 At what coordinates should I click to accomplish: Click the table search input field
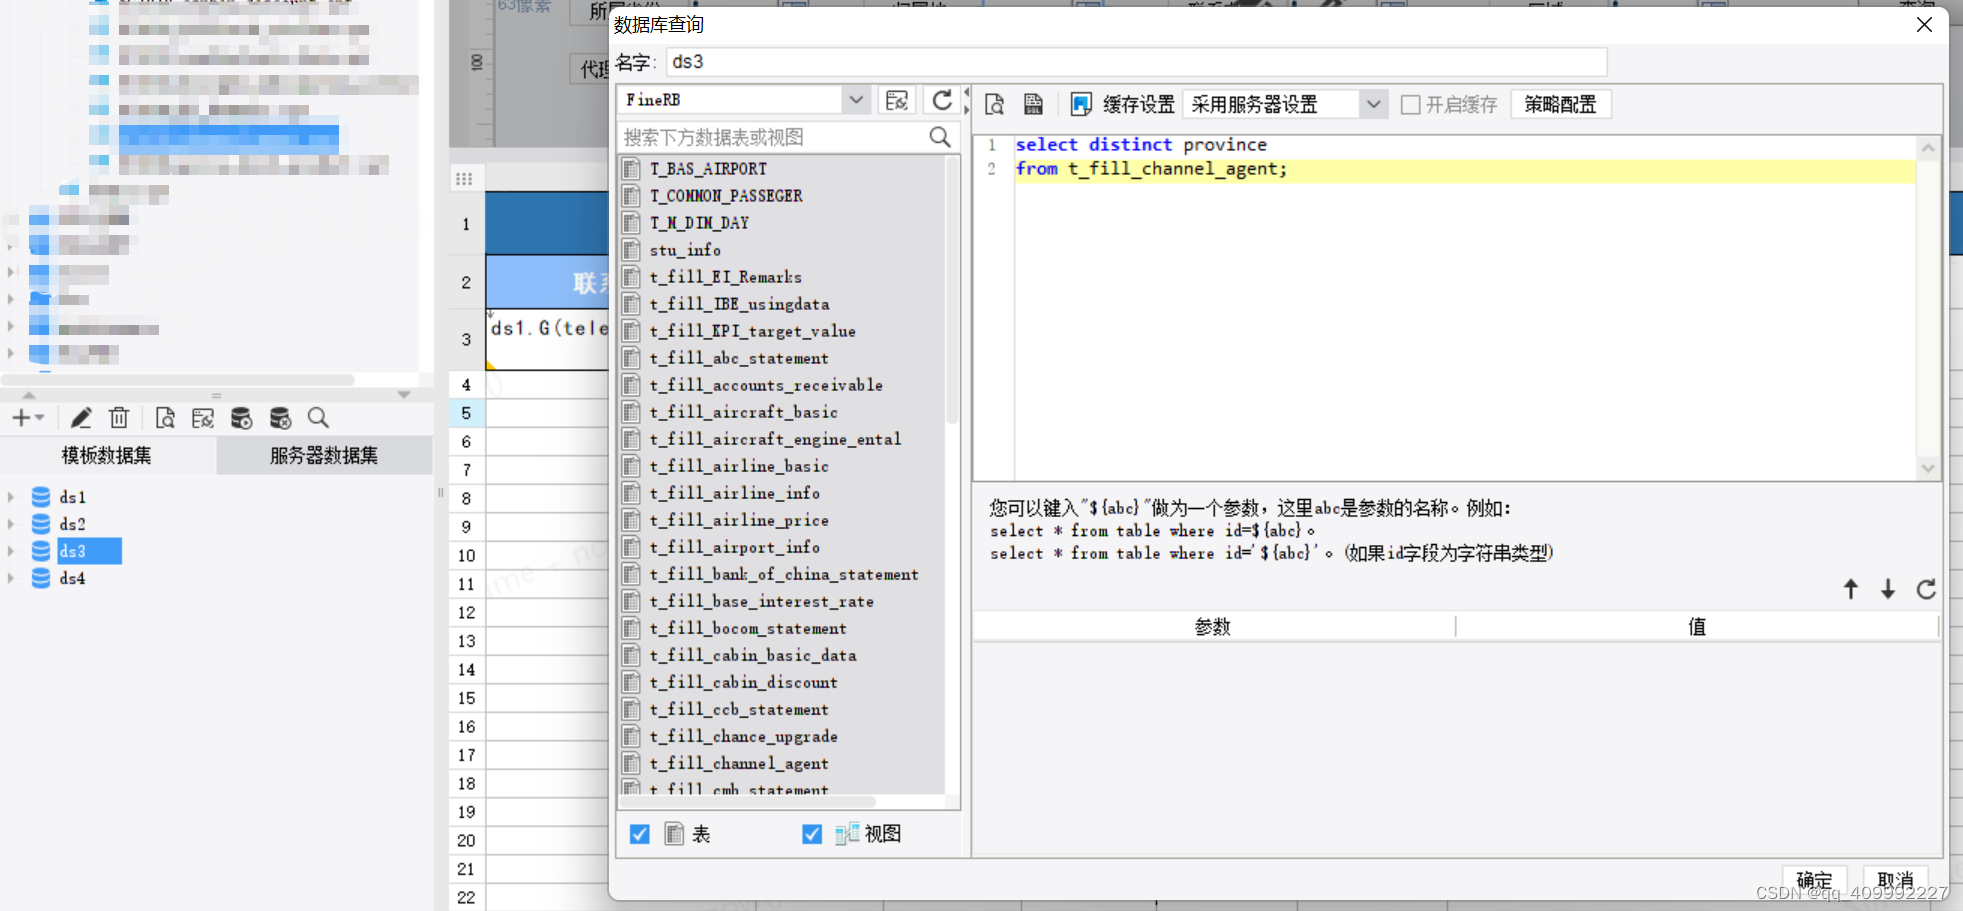tap(772, 137)
